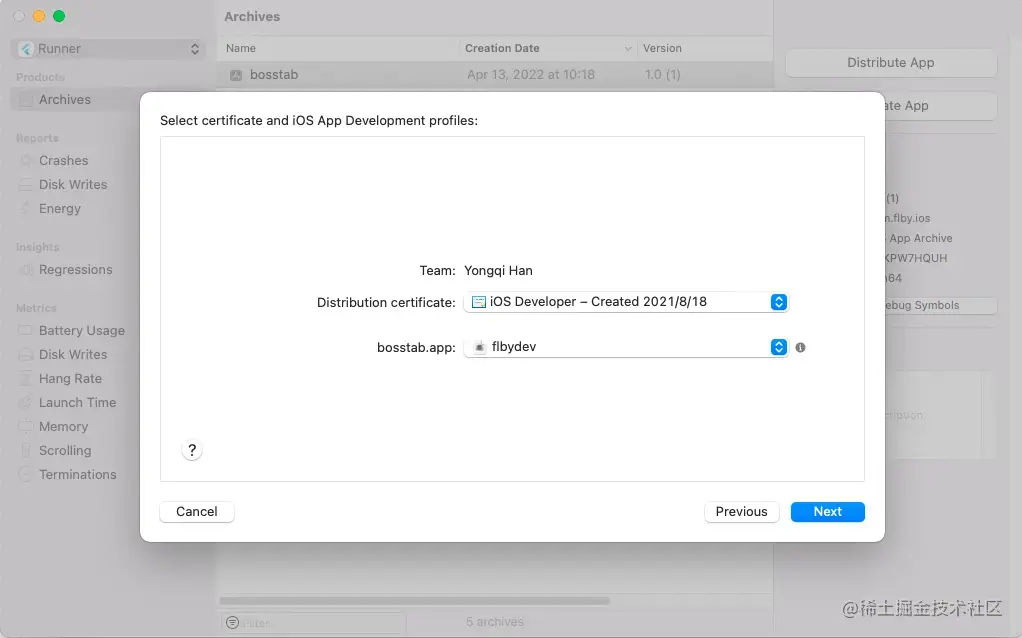Click the Launch Time sidebar icon
The width and height of the screenshot is (1022, 638).
coord(25,403)
